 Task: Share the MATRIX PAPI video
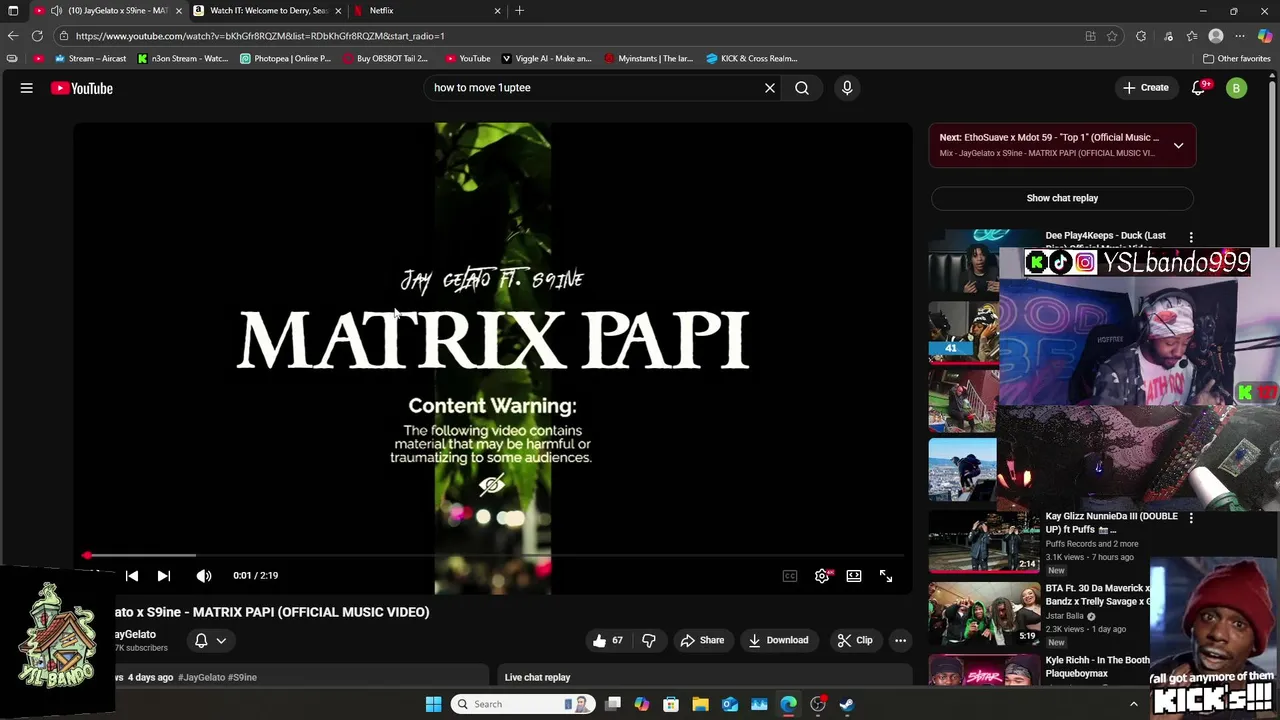pyautogui.click(x=702, y=640)
